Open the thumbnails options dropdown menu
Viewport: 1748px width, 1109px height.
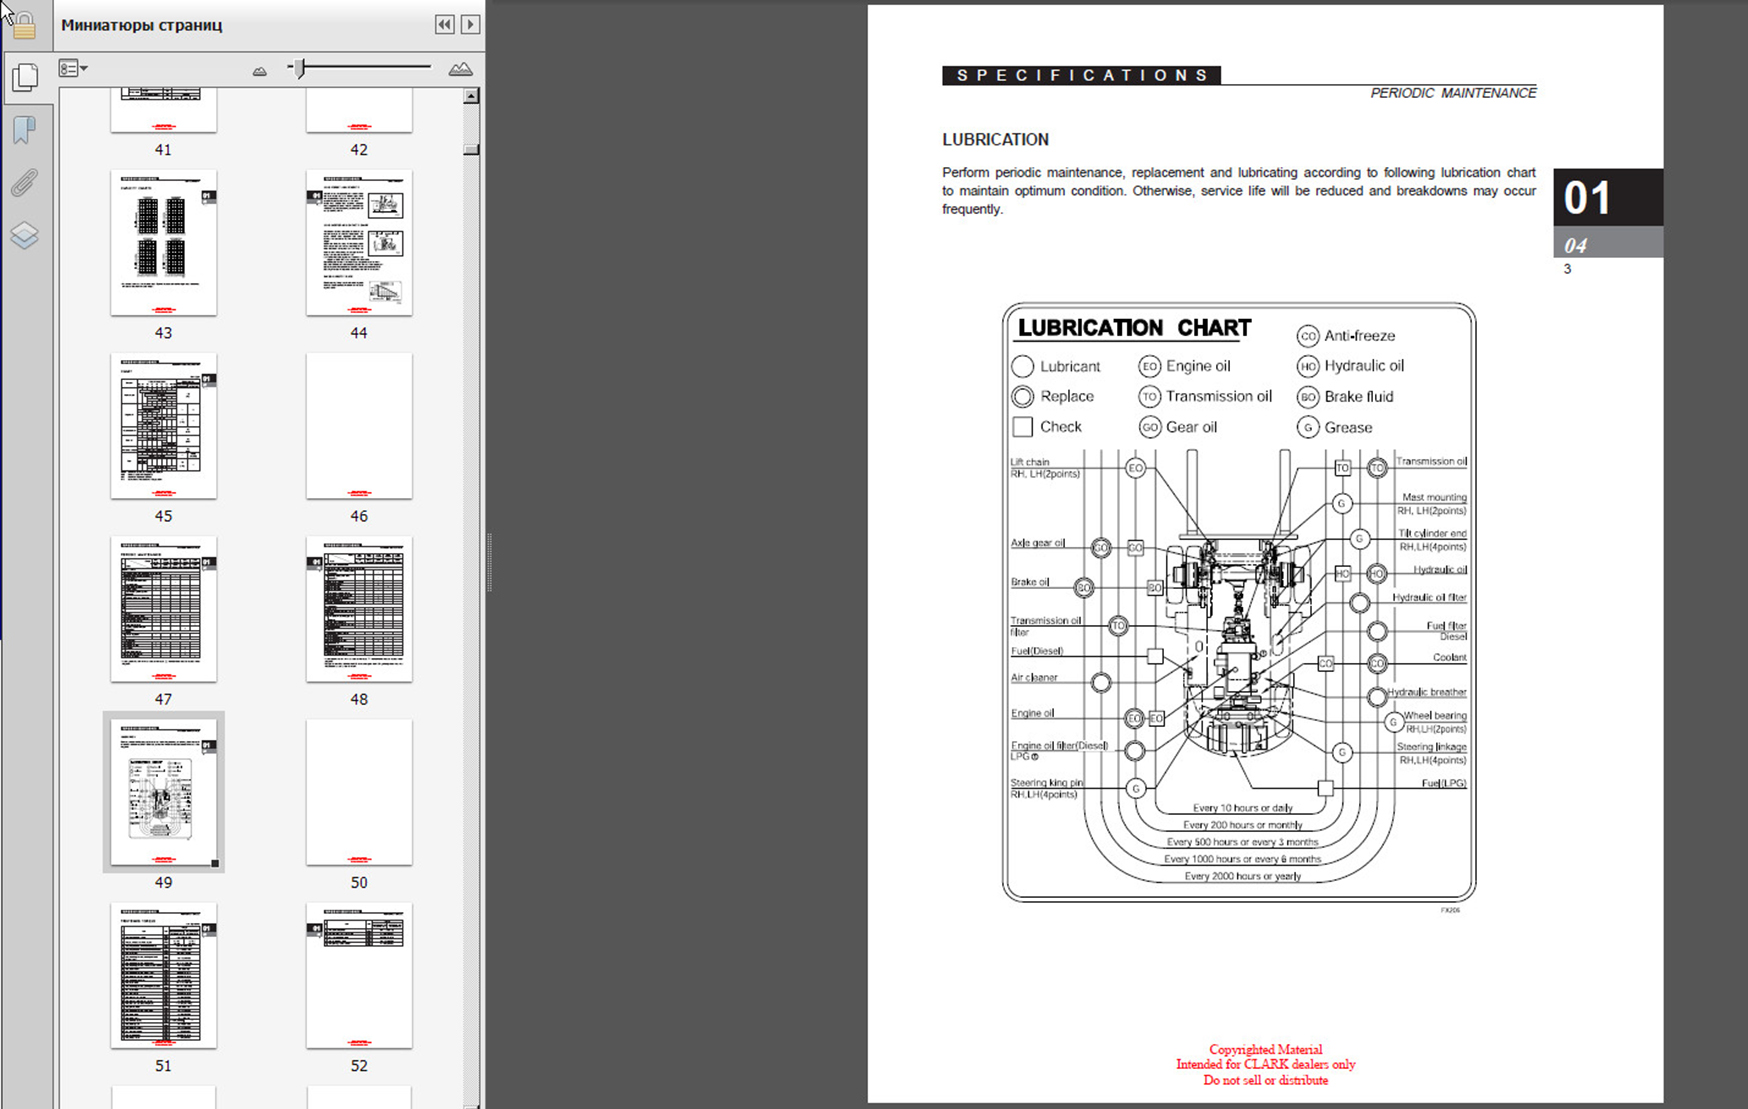click(73, 69)
